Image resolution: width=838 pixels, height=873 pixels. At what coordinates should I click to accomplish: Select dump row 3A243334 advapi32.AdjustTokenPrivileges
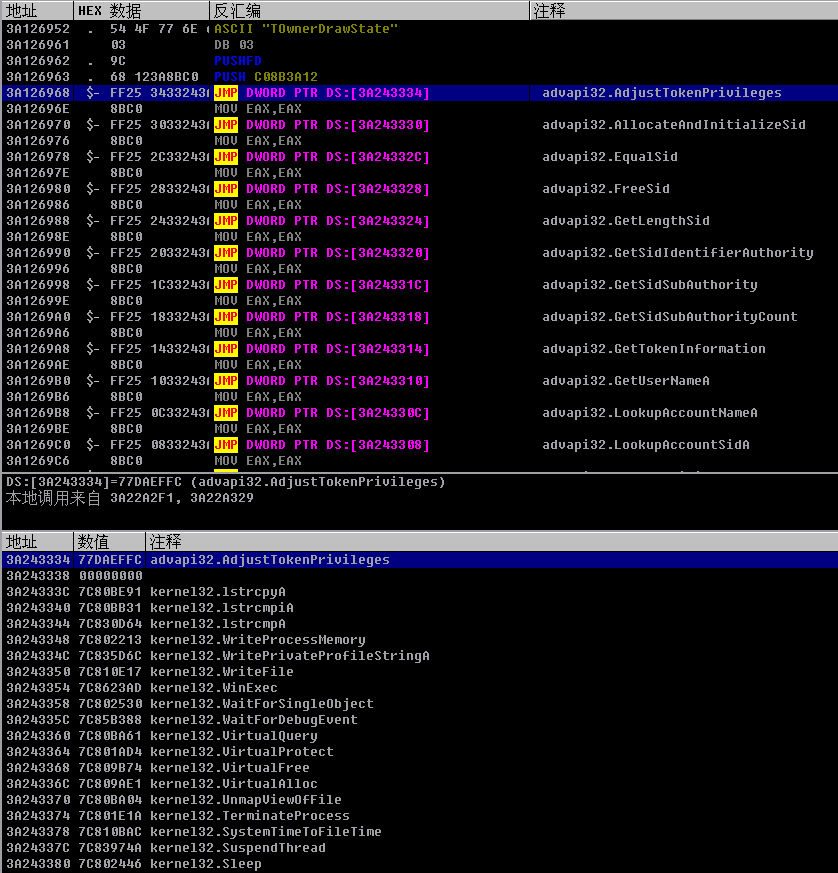(420, 560)
